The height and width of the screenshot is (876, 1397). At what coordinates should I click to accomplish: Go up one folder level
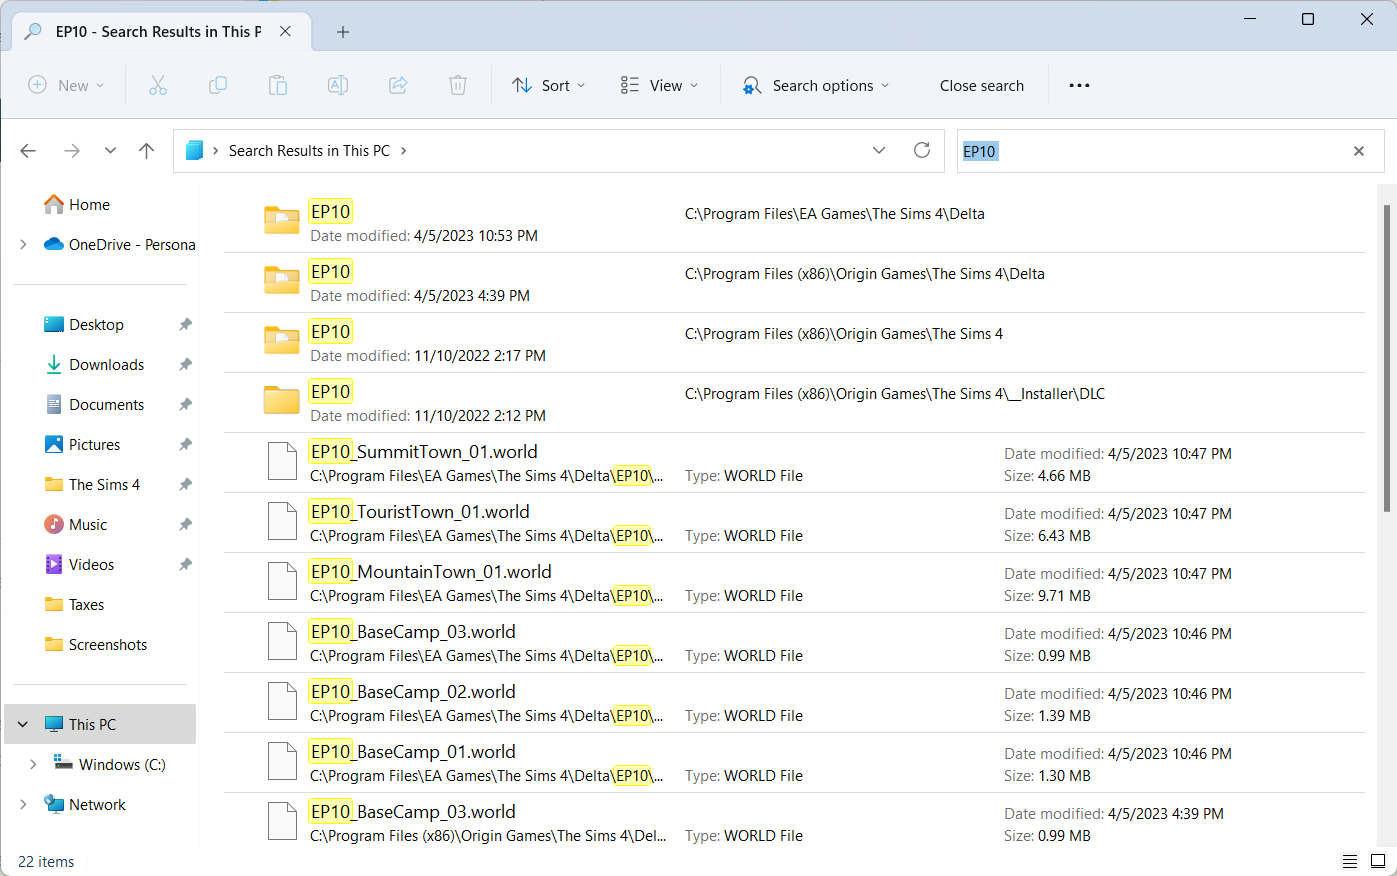pyautogui.click(x=147, y=151)
